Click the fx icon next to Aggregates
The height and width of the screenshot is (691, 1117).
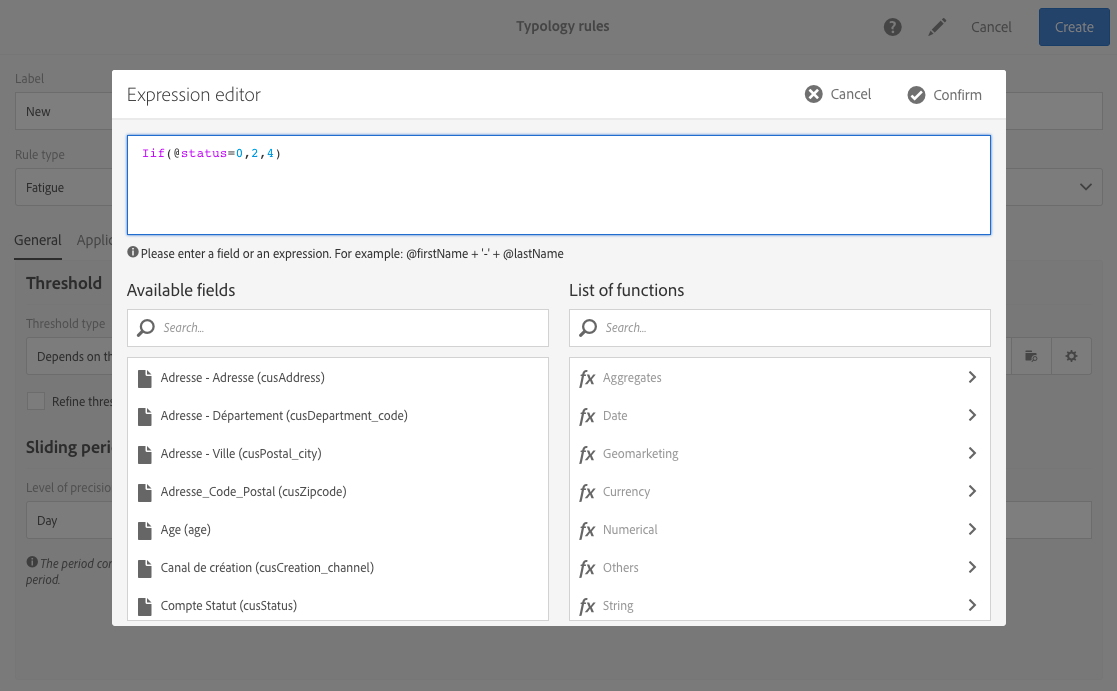pos(587,378)
